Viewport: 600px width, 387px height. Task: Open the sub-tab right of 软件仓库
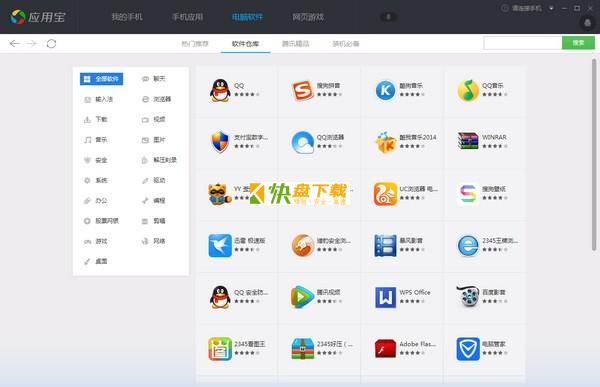295,44
